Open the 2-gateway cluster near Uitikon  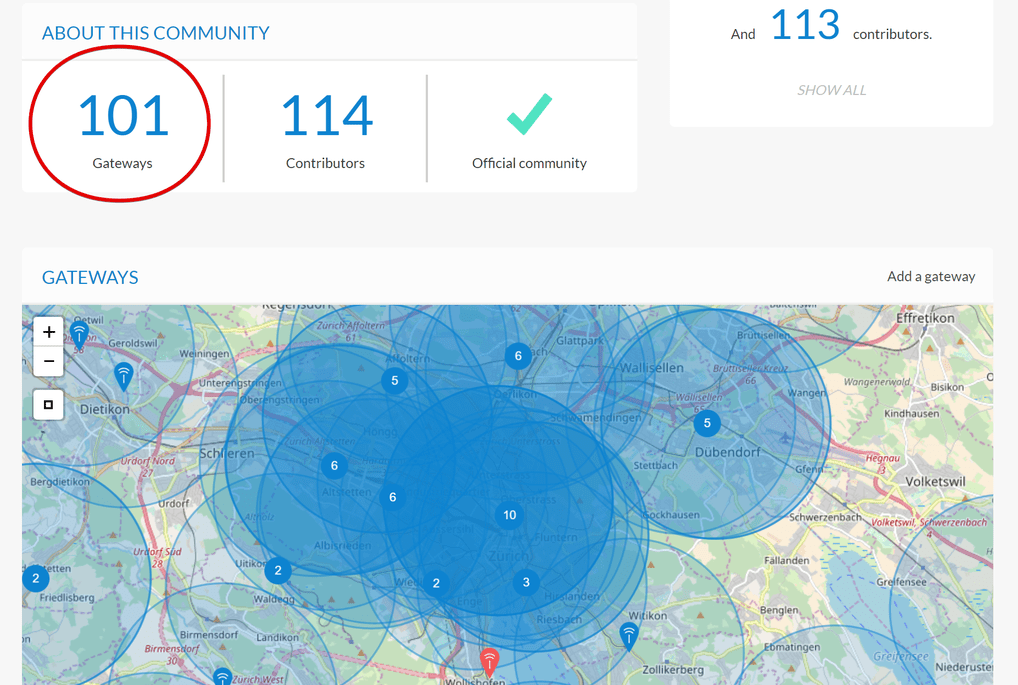coord(278,571)
